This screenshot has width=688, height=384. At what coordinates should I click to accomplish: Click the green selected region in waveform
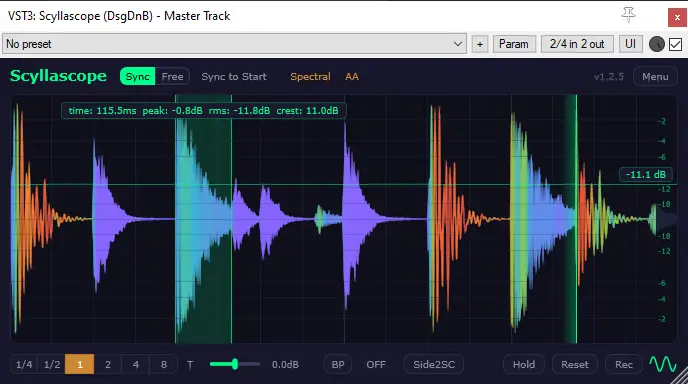pyautogui.click(x=203, y=219)
